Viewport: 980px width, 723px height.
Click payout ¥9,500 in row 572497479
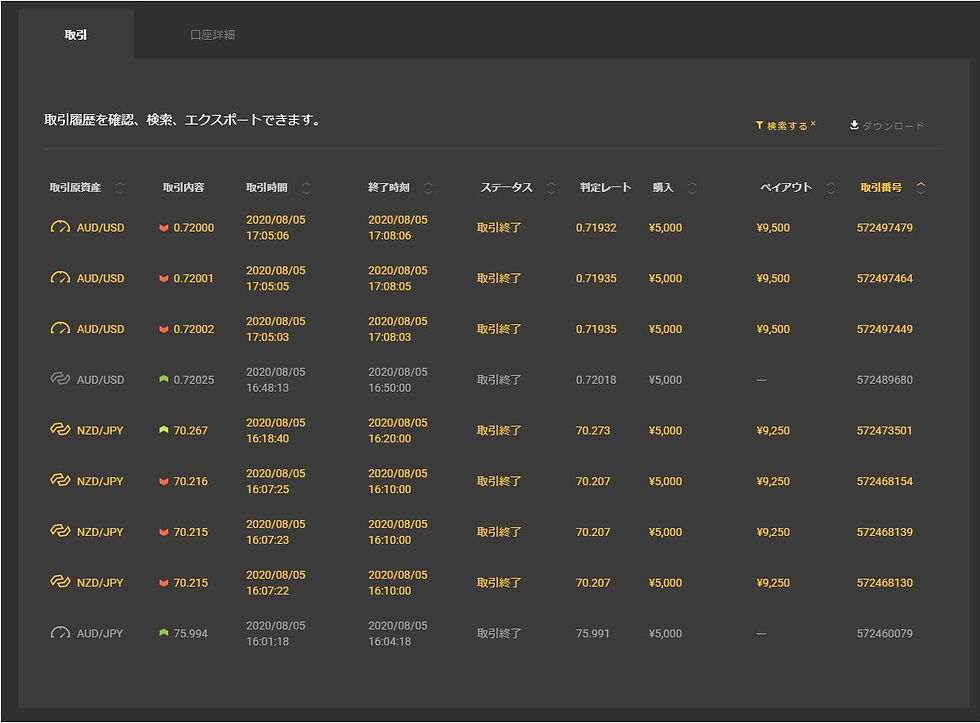tap(773, 227)
